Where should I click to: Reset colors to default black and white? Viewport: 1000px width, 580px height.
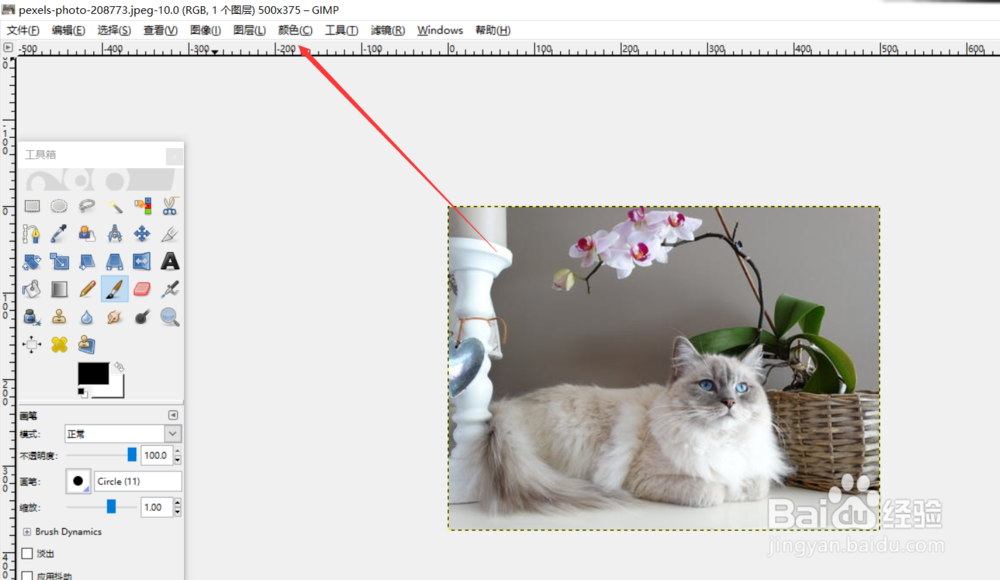point(82,392)
